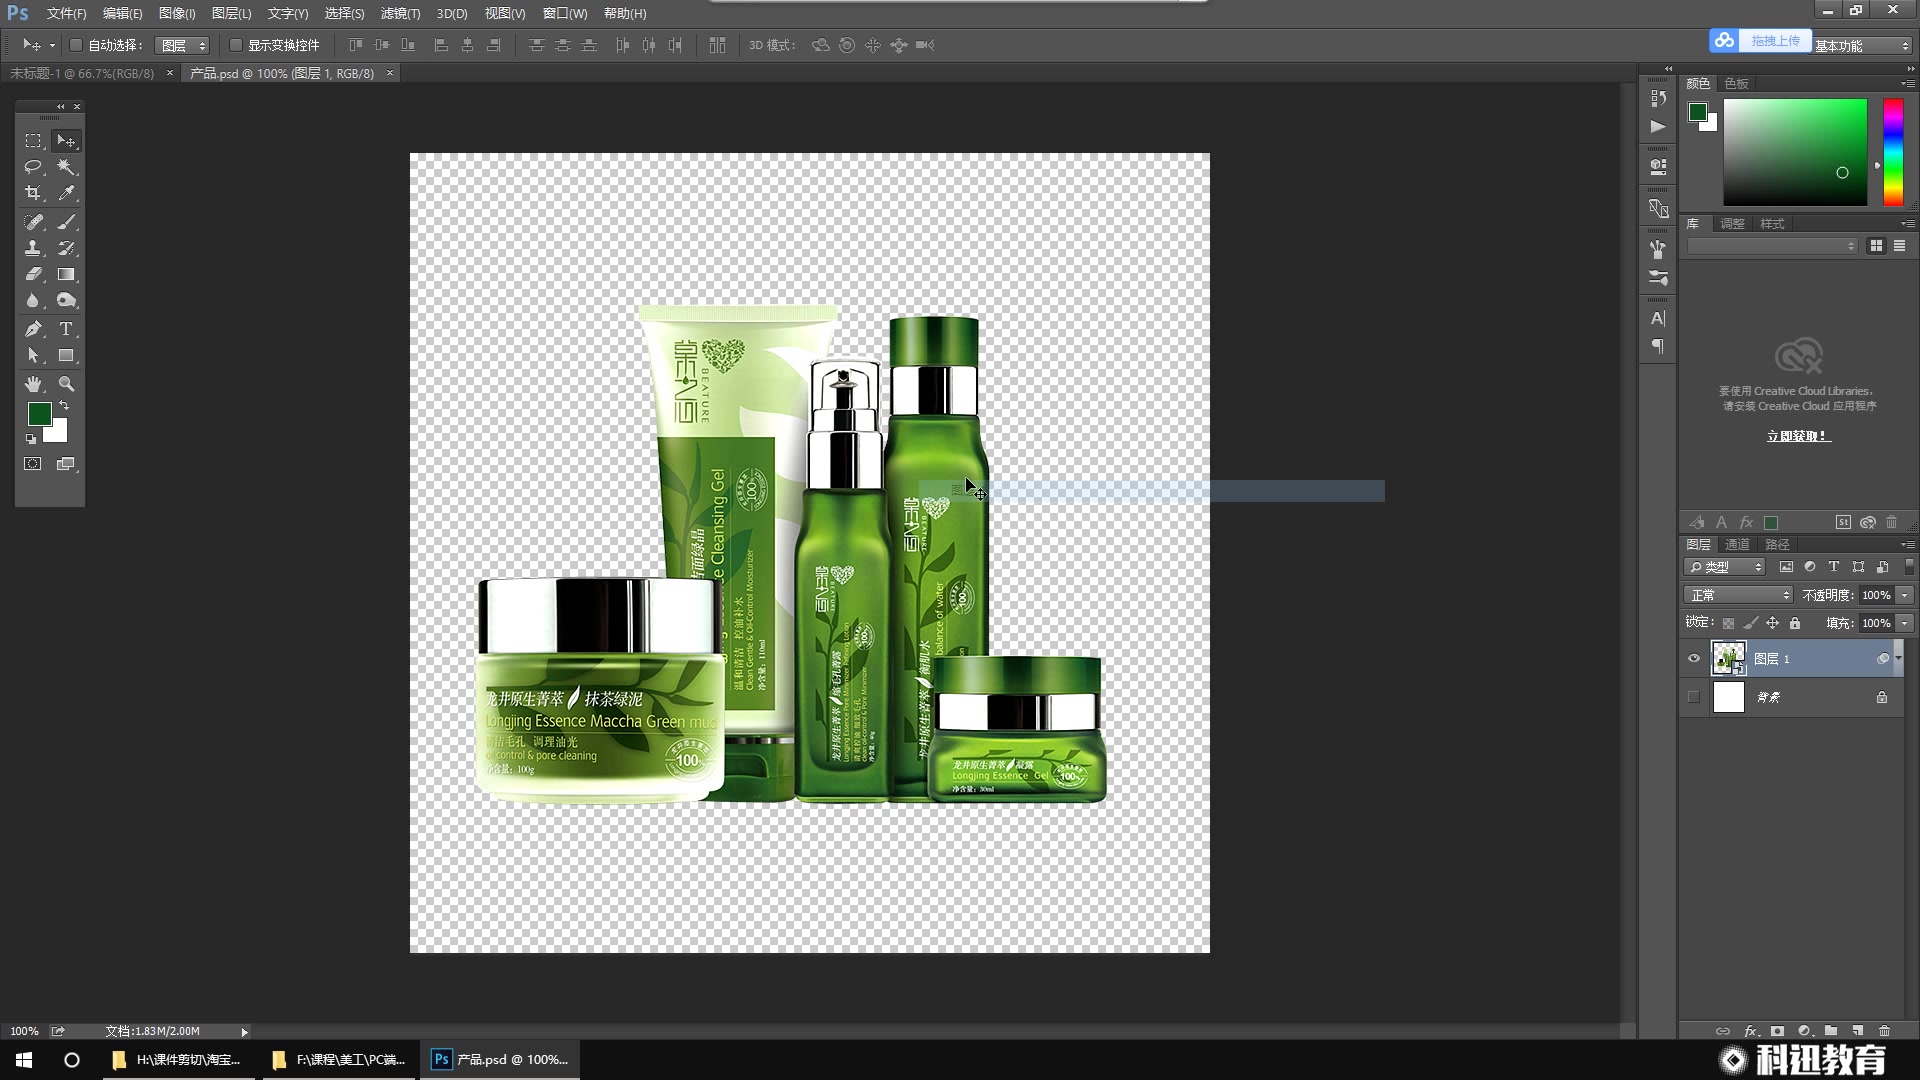This screenshot has height=1080, width=1920.
Task: Select the Eraser tool
Action: click(x=33, y=274)
